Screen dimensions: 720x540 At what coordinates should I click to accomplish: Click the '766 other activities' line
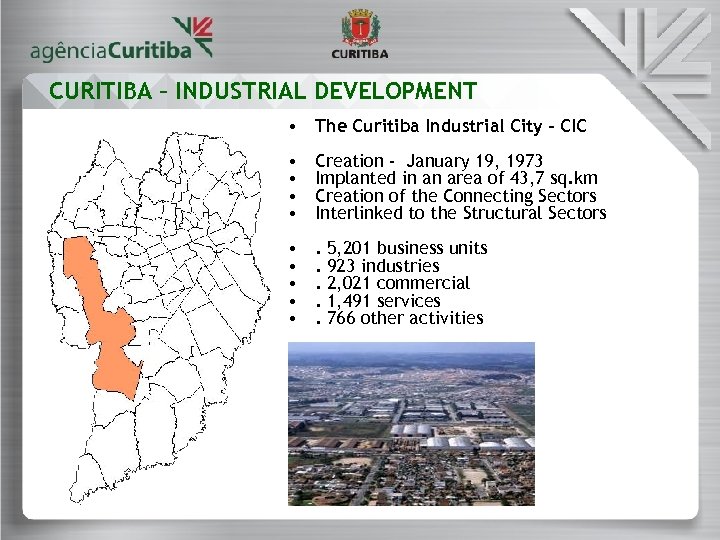(x=399, y=318)
